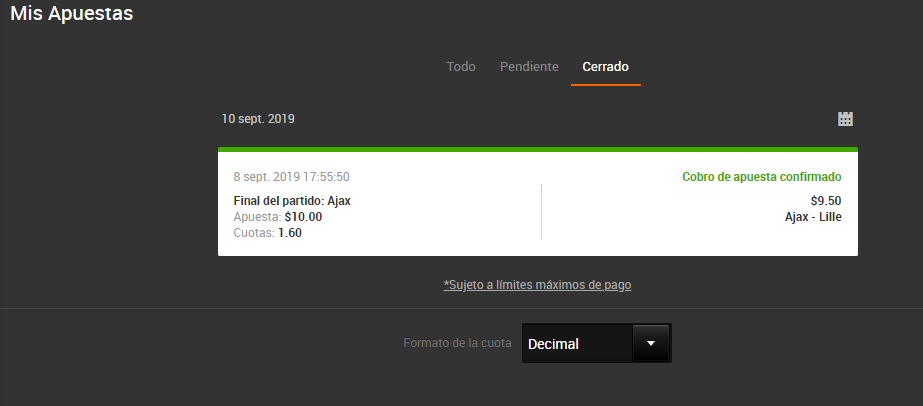Click the $10.00 stake amount
The width and height of the screenshot is (923, 406).
tap(303, 217)
